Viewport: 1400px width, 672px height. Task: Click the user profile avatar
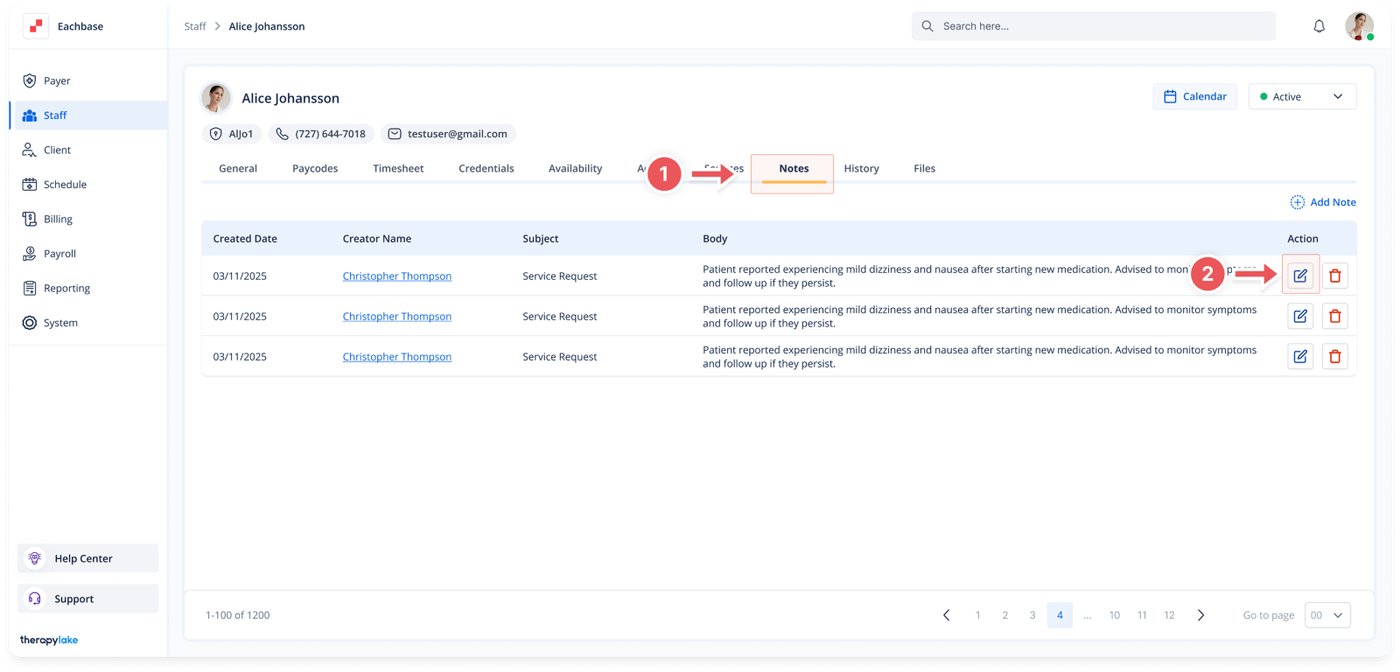(x=1359, y=26)
